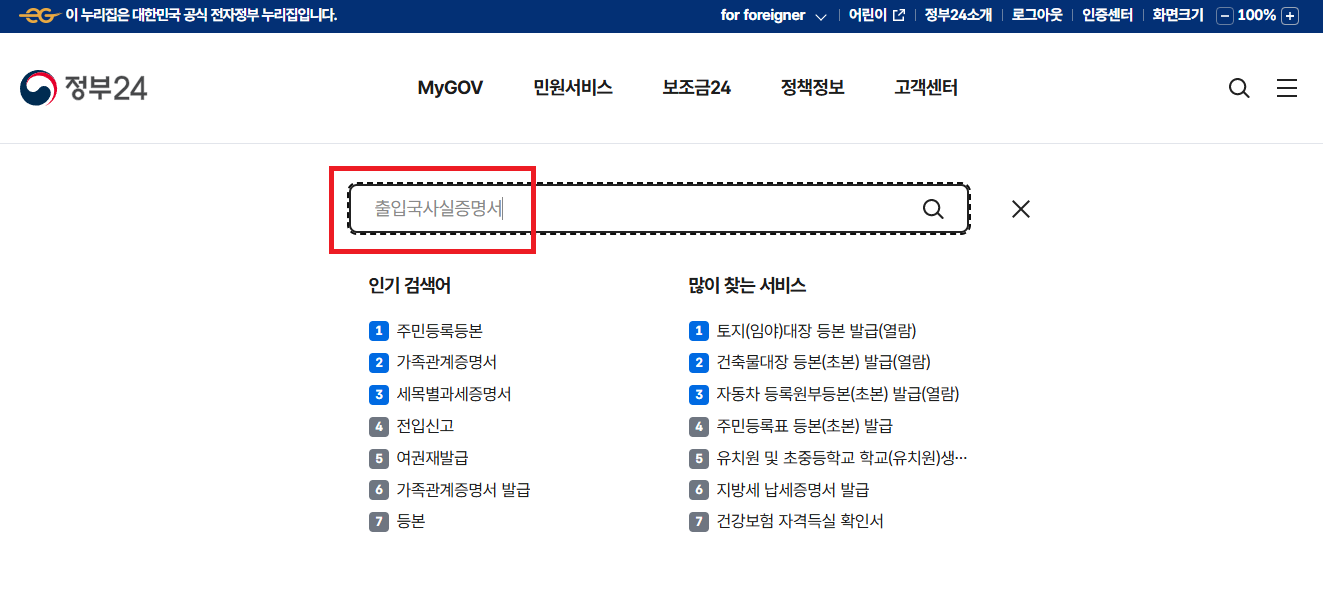The width and height of the screenshot is (1323, 596).
Task: Close the search overlay with the X icon
Action: pyautogui.click(x=1020, y=208)
